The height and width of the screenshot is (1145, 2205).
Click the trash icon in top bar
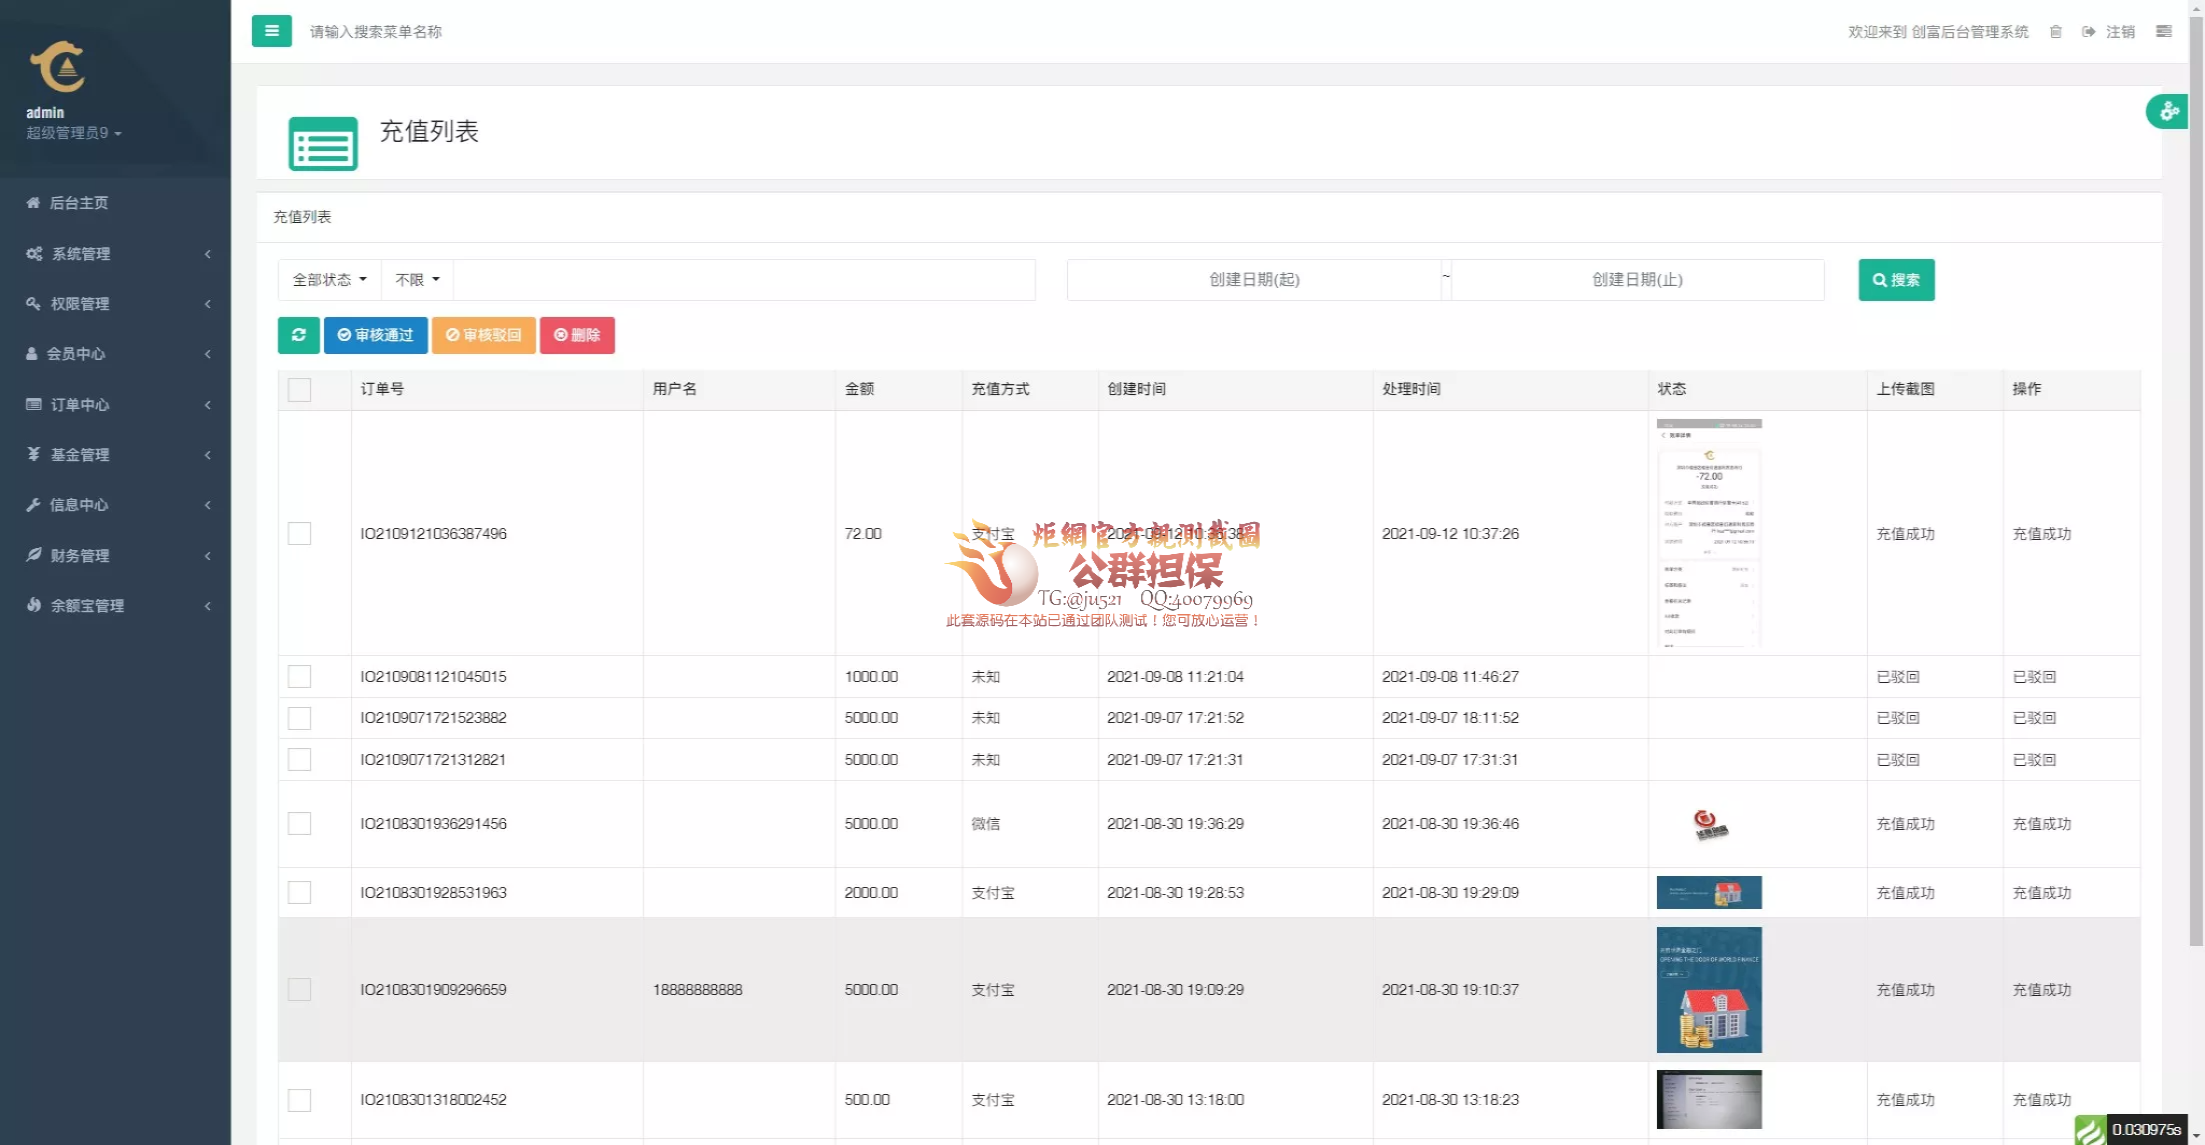pos(2055,32)
